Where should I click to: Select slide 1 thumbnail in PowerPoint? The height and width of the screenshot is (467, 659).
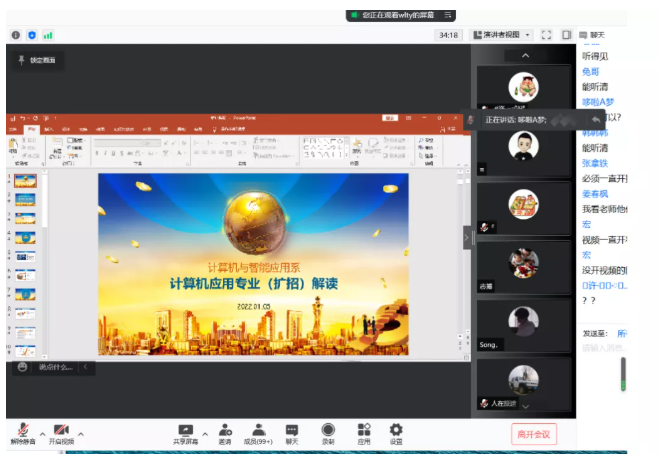pos(25,181)
